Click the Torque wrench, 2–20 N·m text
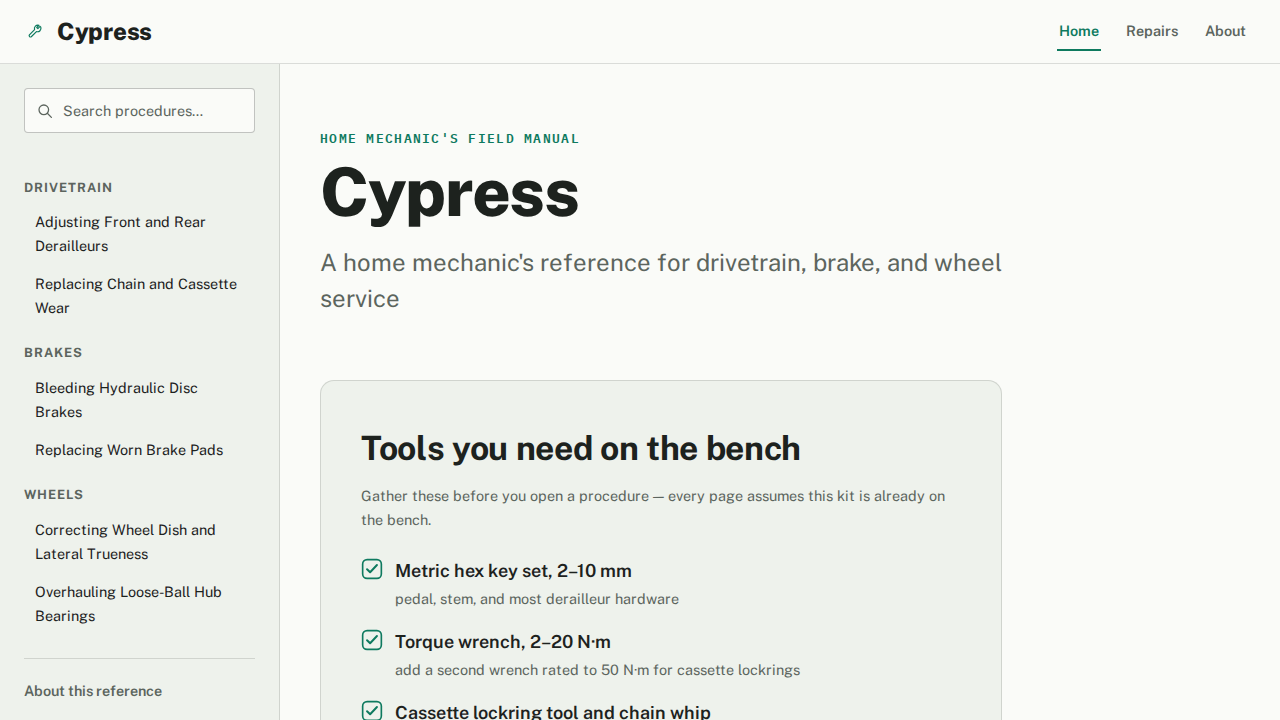Screen dimensions: 1280x720 (x=503, y=642)
